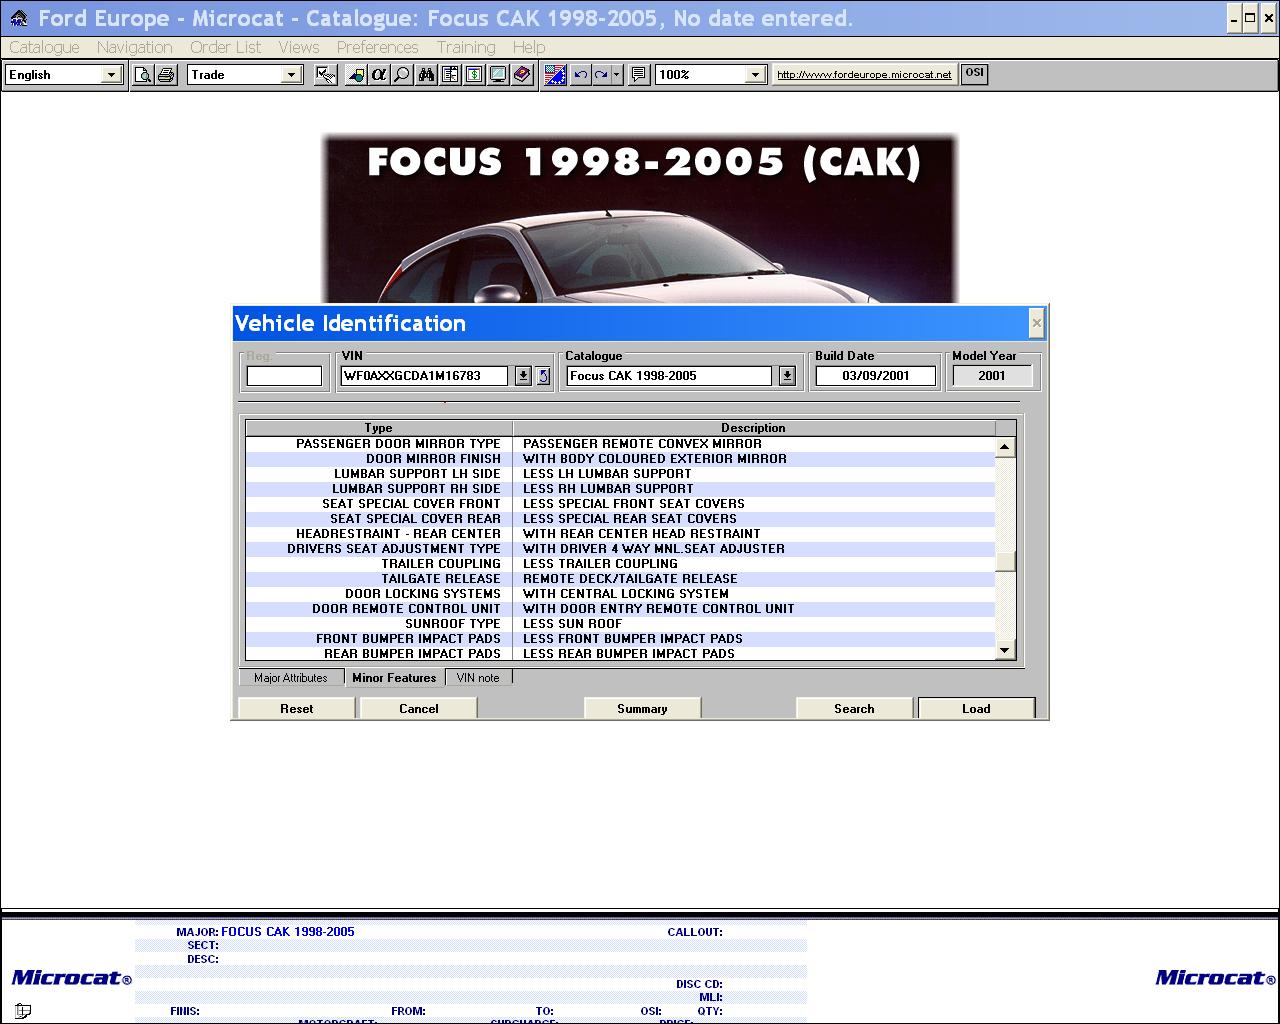The image size is (1280, 1024).
Task: Click the print preview icon in toolbar
Action: click(x=144, y=75)
